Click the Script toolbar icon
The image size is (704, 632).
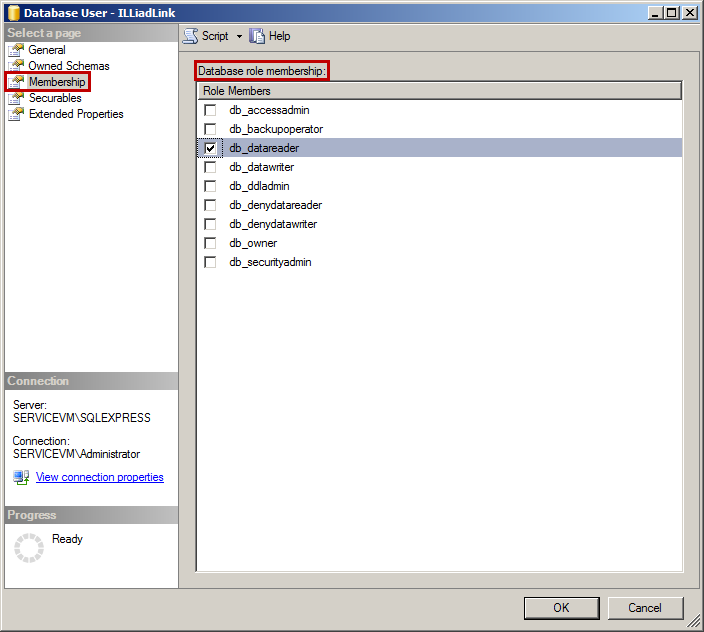coord(190,36)
